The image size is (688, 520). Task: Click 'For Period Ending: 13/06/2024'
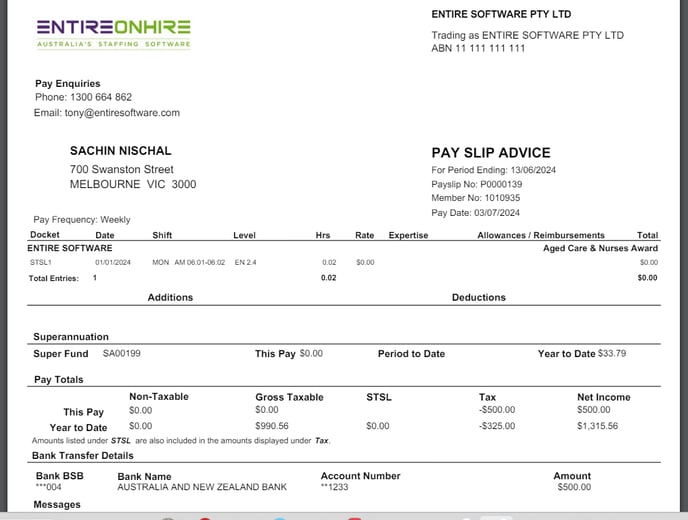click(x=494, y=170)
